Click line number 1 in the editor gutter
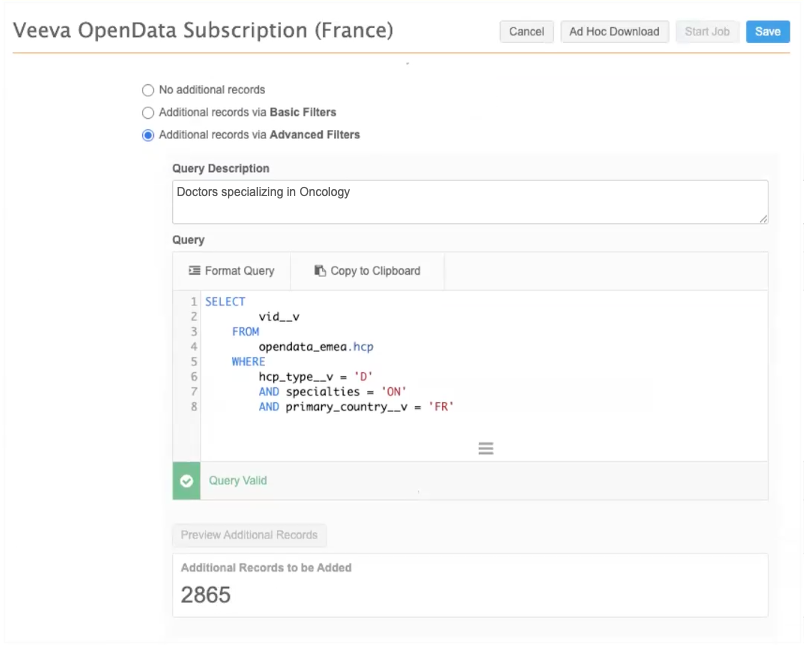 point(194,301)
